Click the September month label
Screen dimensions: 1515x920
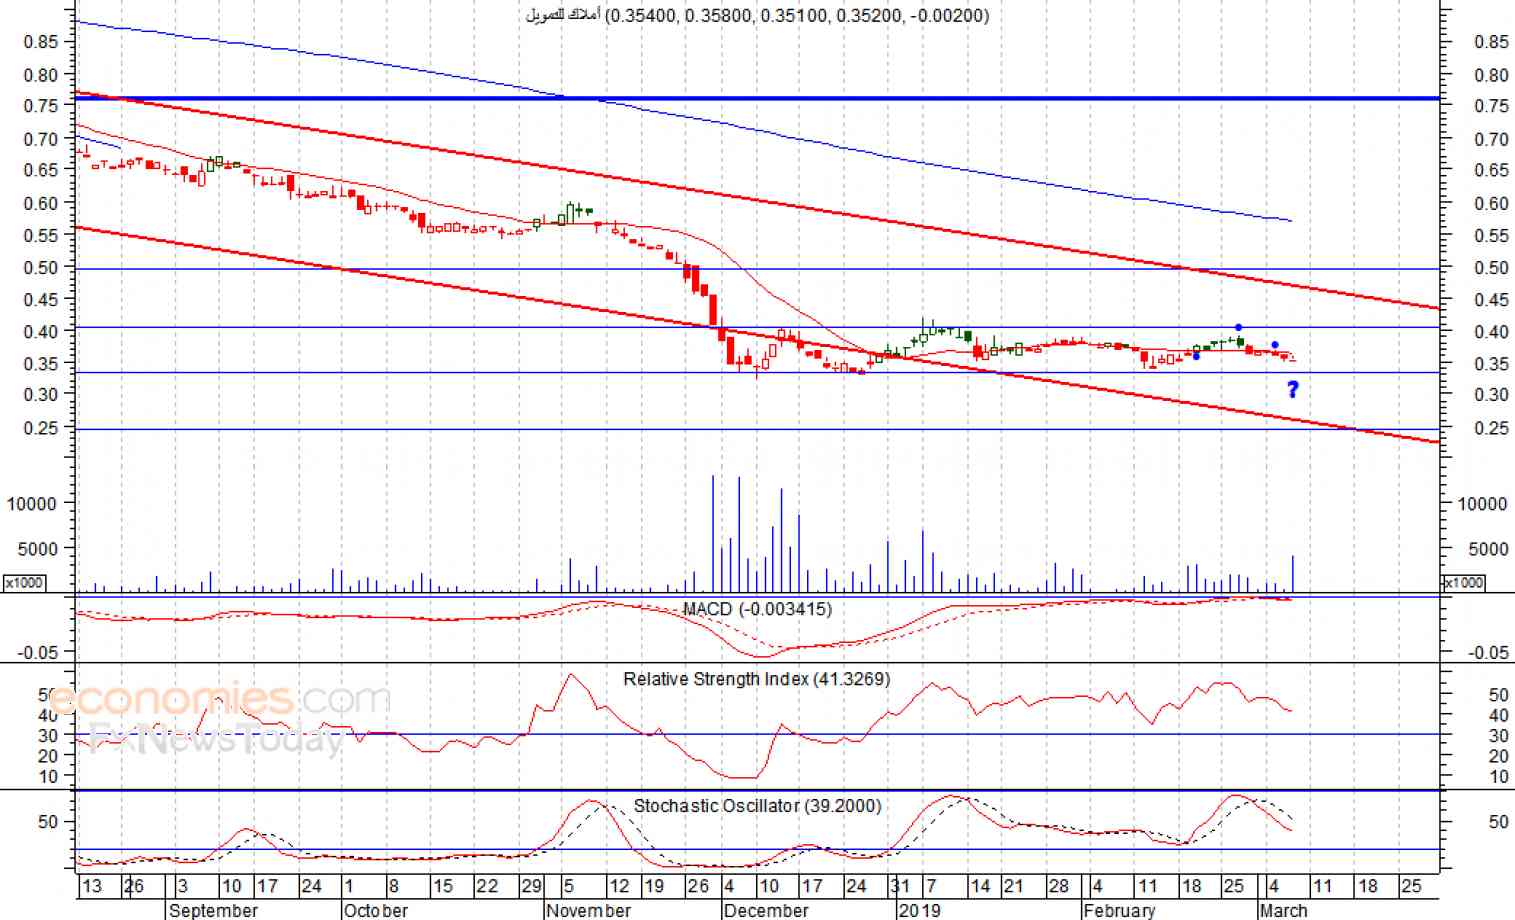(x=213, y=910)
